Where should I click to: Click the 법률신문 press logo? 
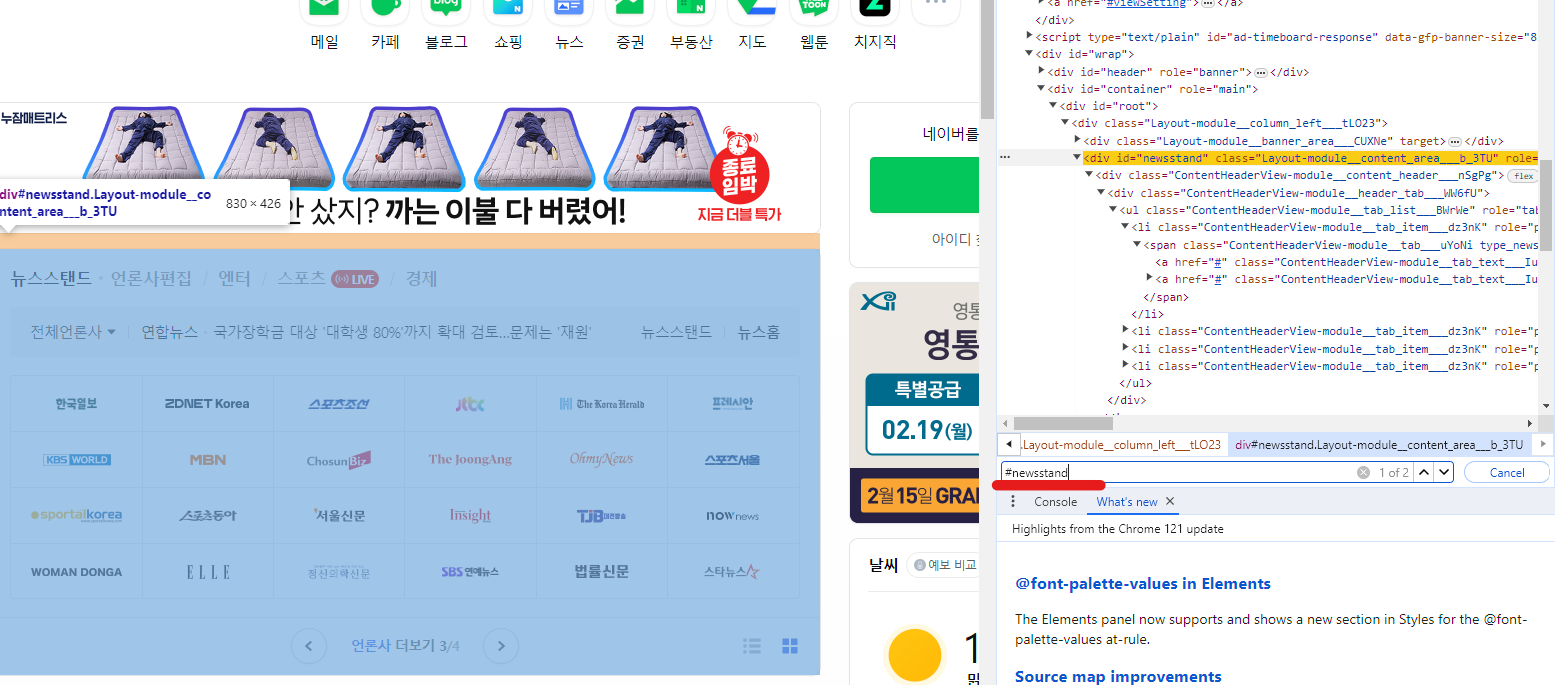click(602, 572)
